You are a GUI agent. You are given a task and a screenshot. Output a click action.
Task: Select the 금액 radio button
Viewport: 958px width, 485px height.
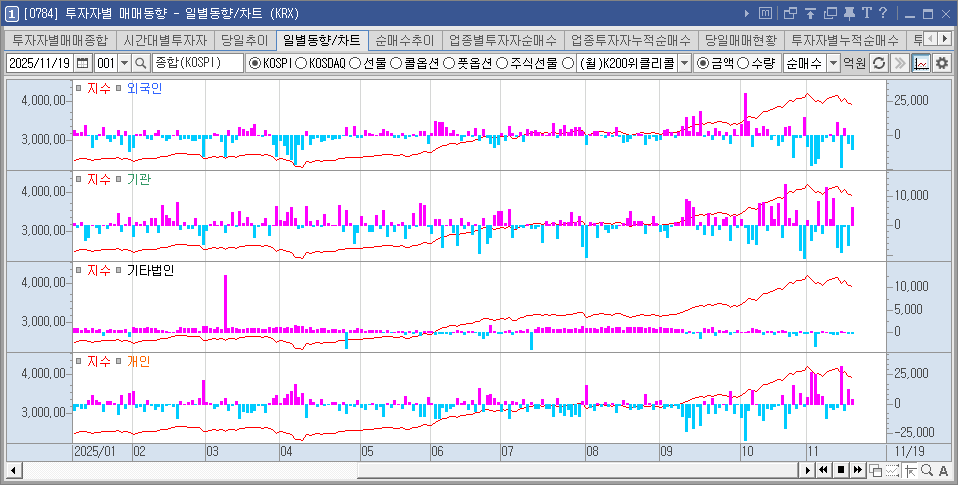point(703,63)
